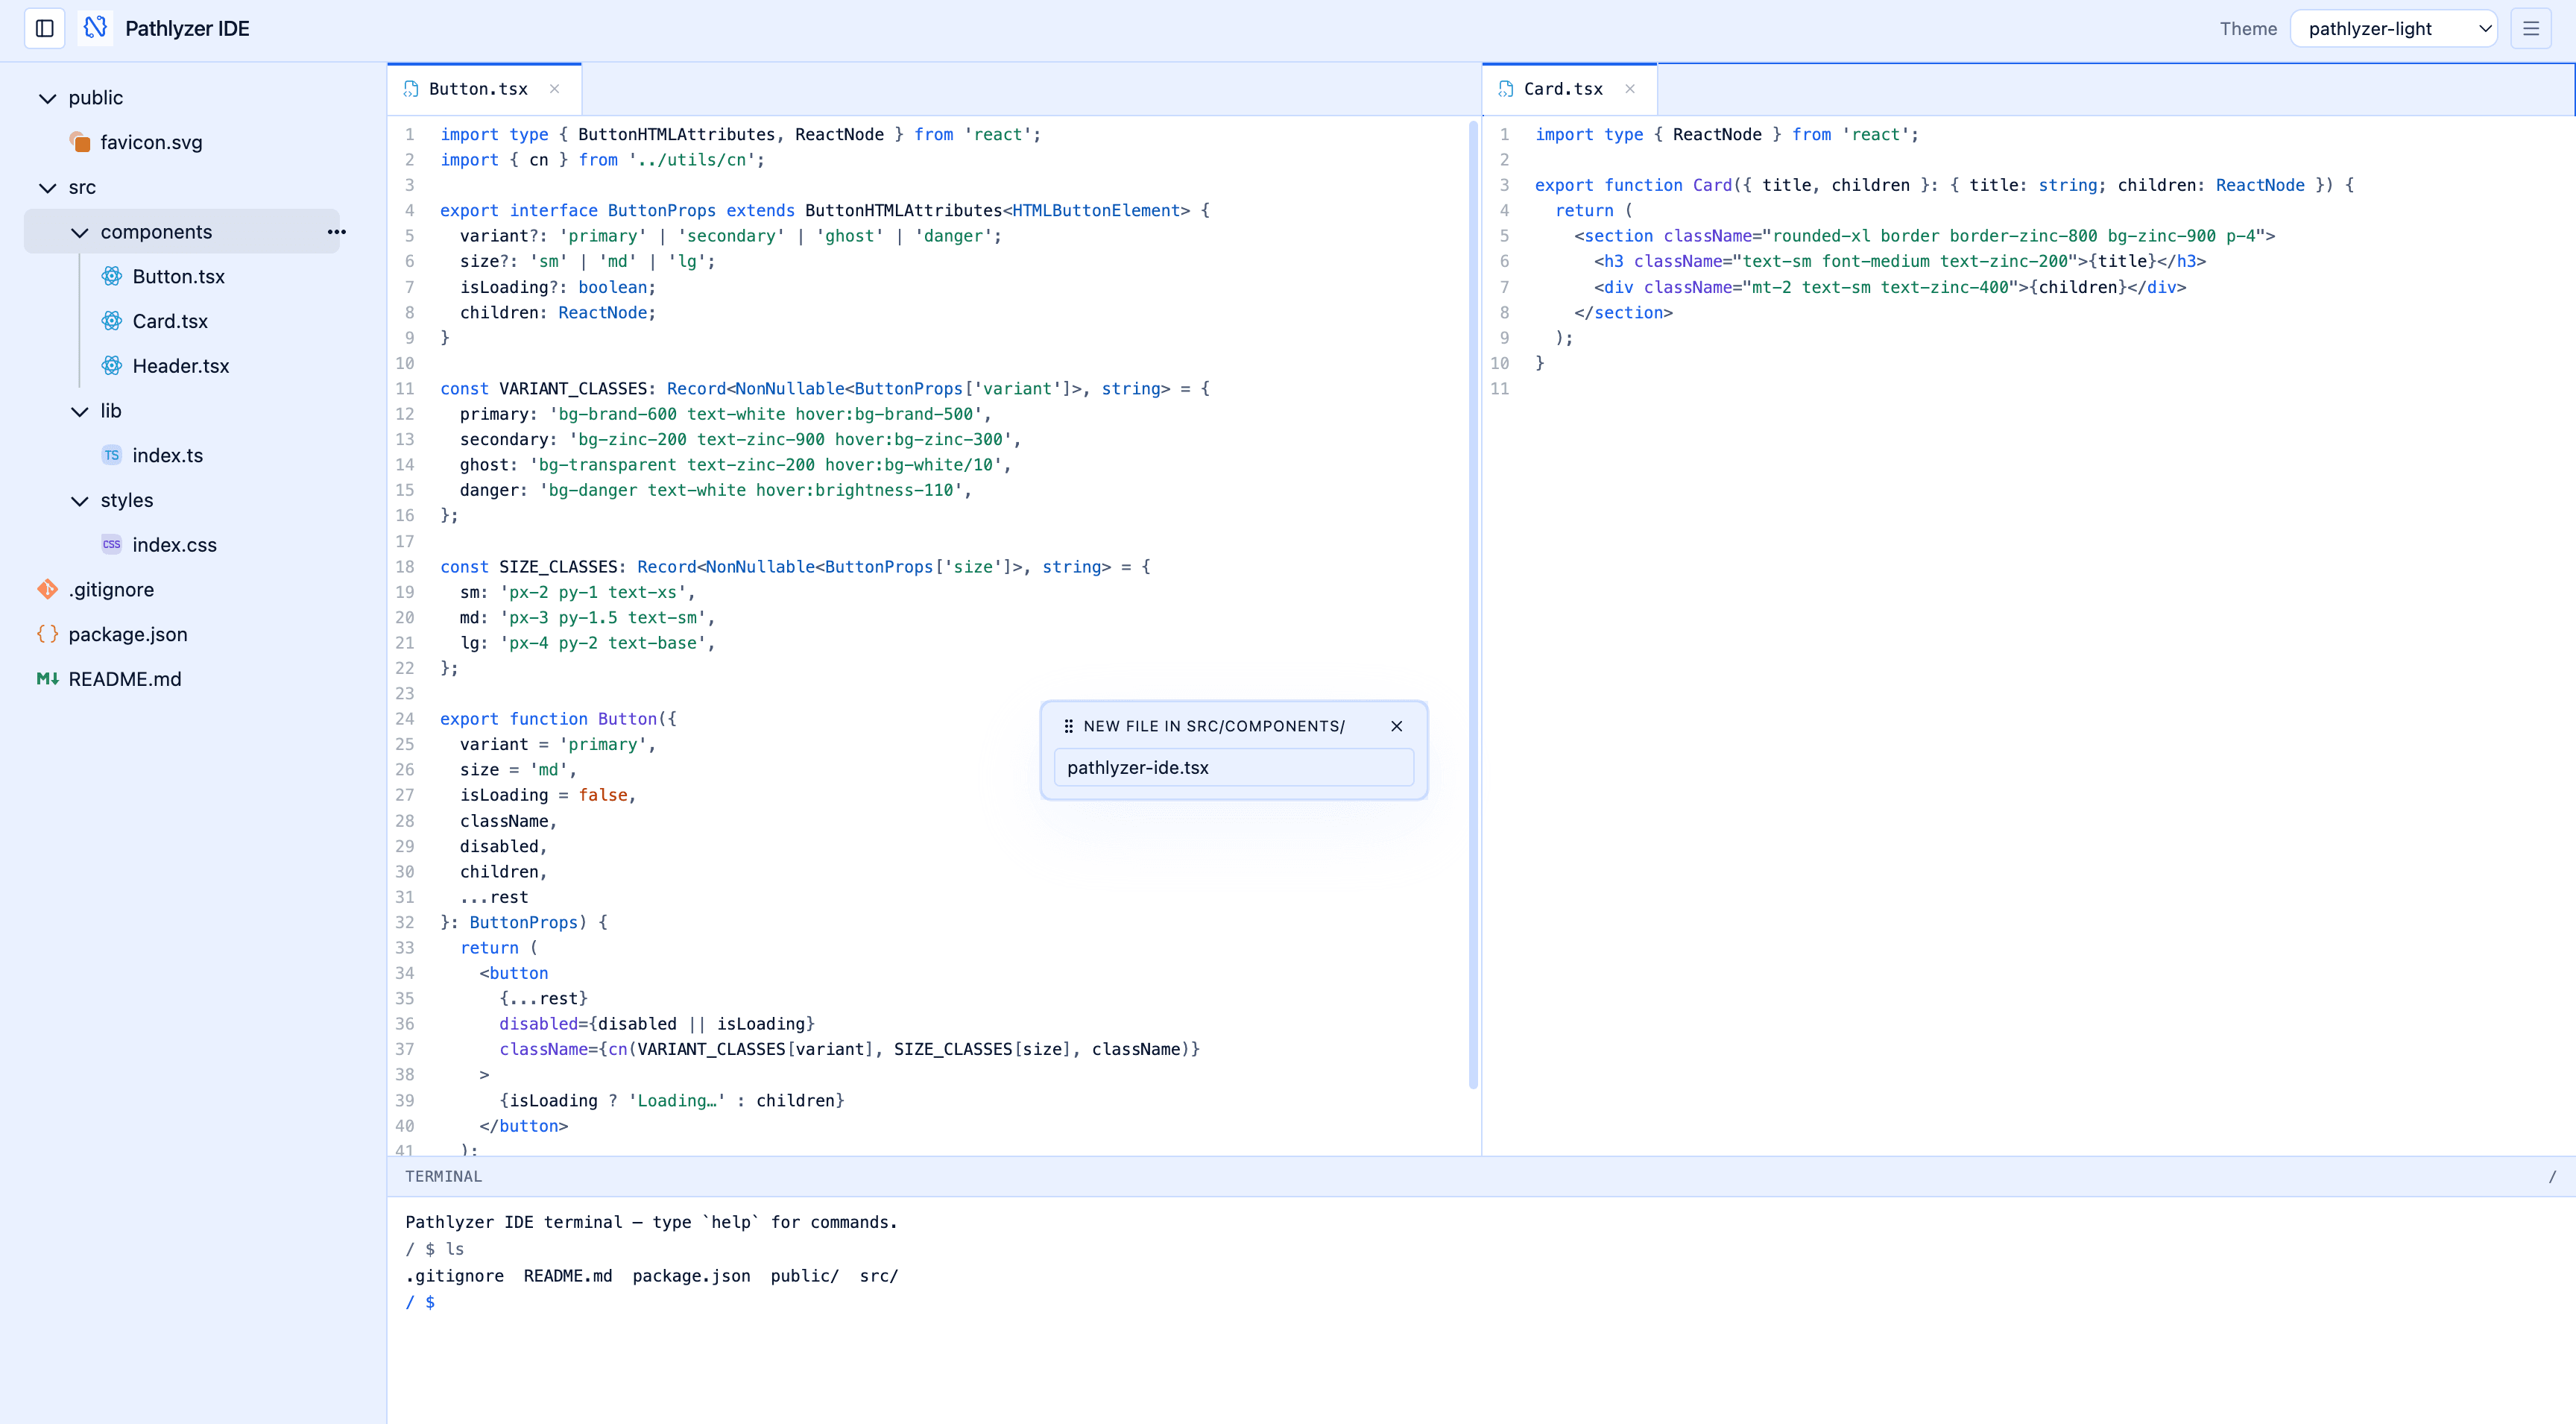Screen dimensions: 2576x1424
Task: Click the 'Pathlyzer IDE' title text
Action: 187,29
